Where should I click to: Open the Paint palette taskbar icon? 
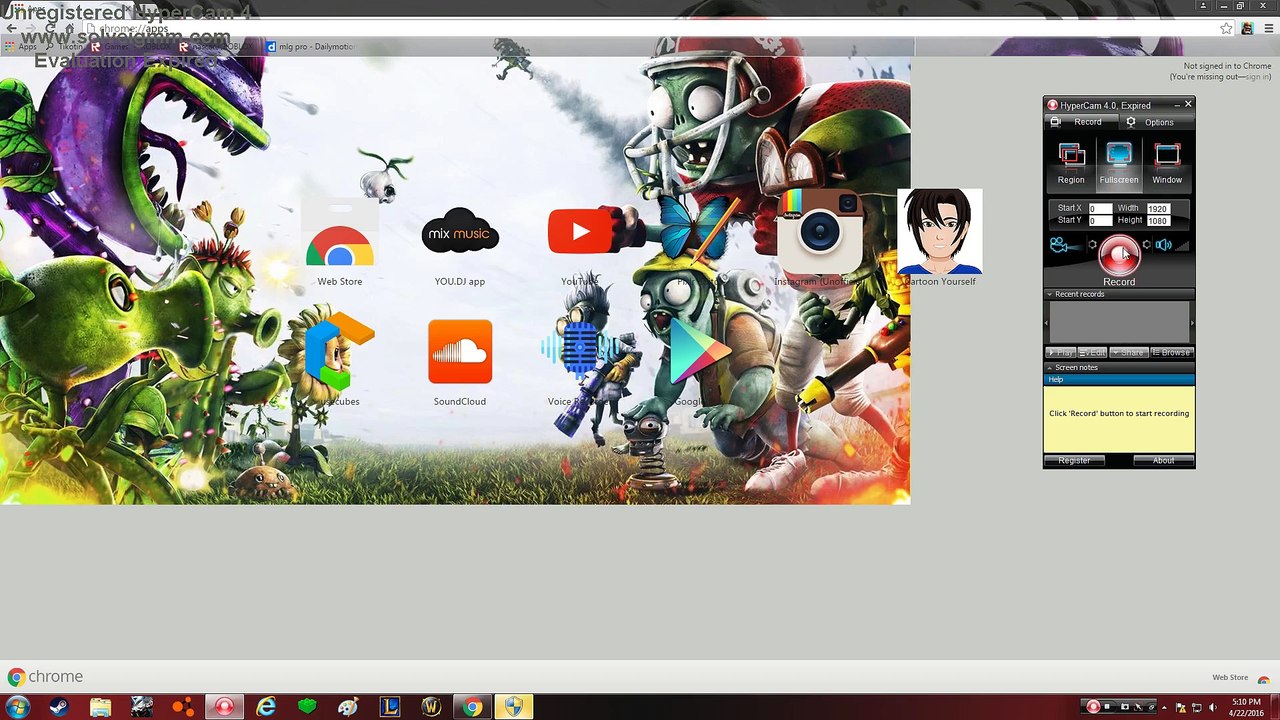coord(348,707)
